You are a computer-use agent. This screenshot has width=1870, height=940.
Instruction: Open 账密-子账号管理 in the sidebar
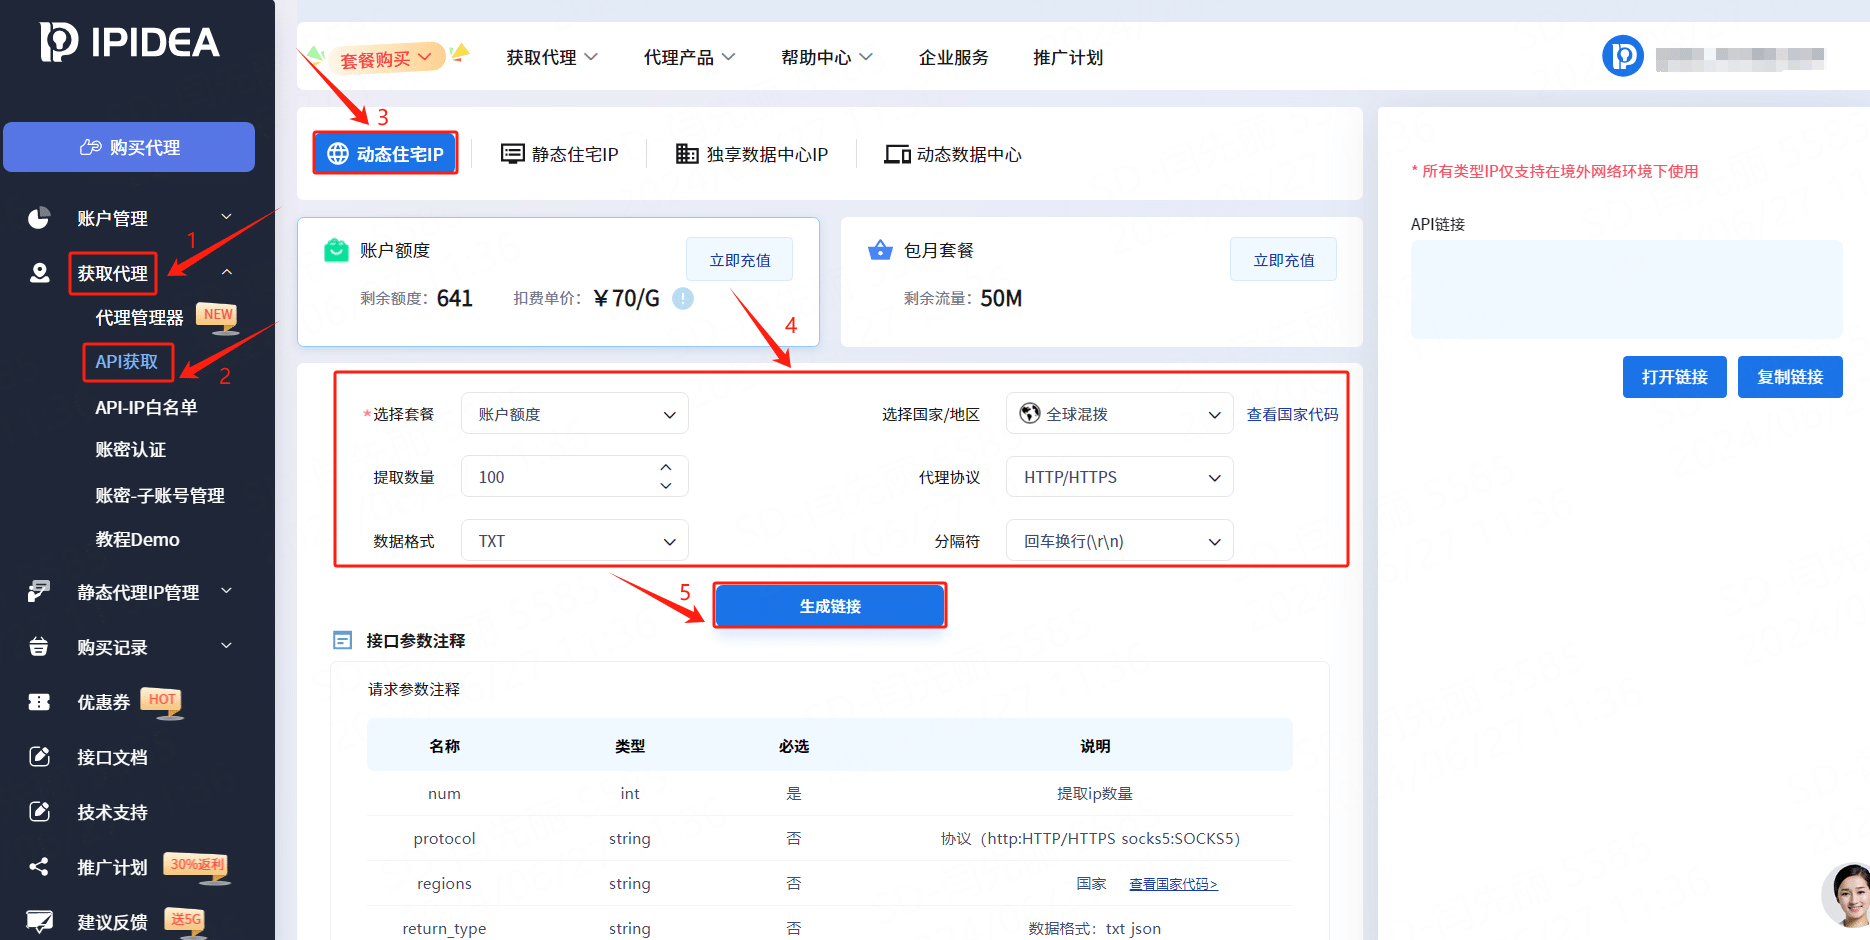coord(160,495)
